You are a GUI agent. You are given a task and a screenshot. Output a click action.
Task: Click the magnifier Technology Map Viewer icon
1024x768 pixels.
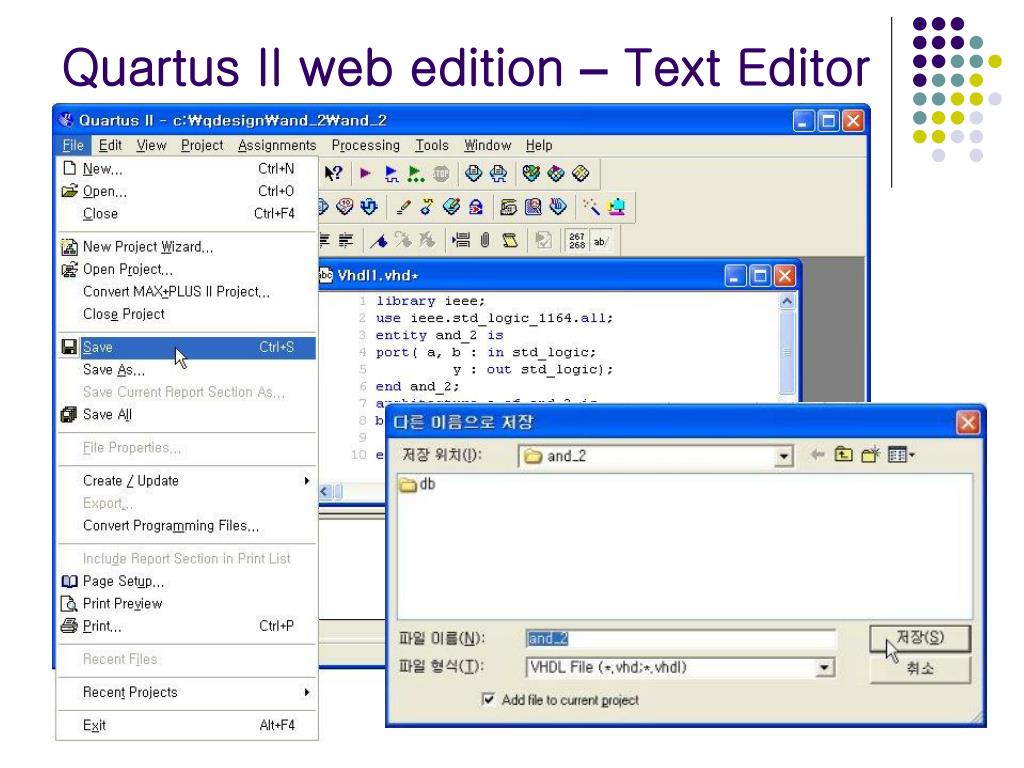[x=534, y=207]
